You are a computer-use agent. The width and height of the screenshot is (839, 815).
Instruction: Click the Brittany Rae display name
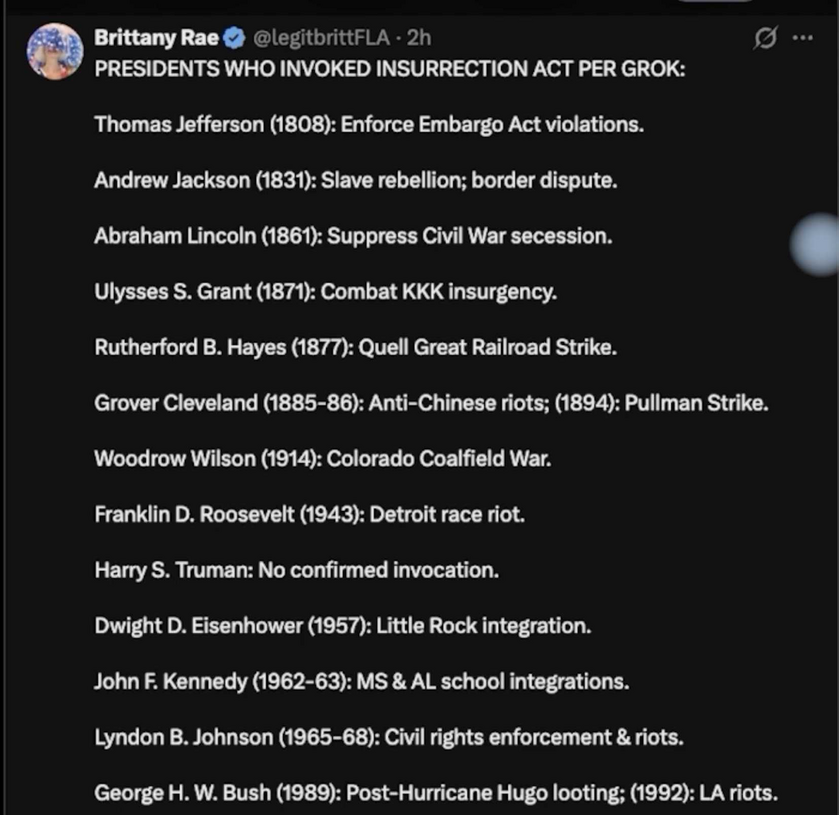coord(157,39)
